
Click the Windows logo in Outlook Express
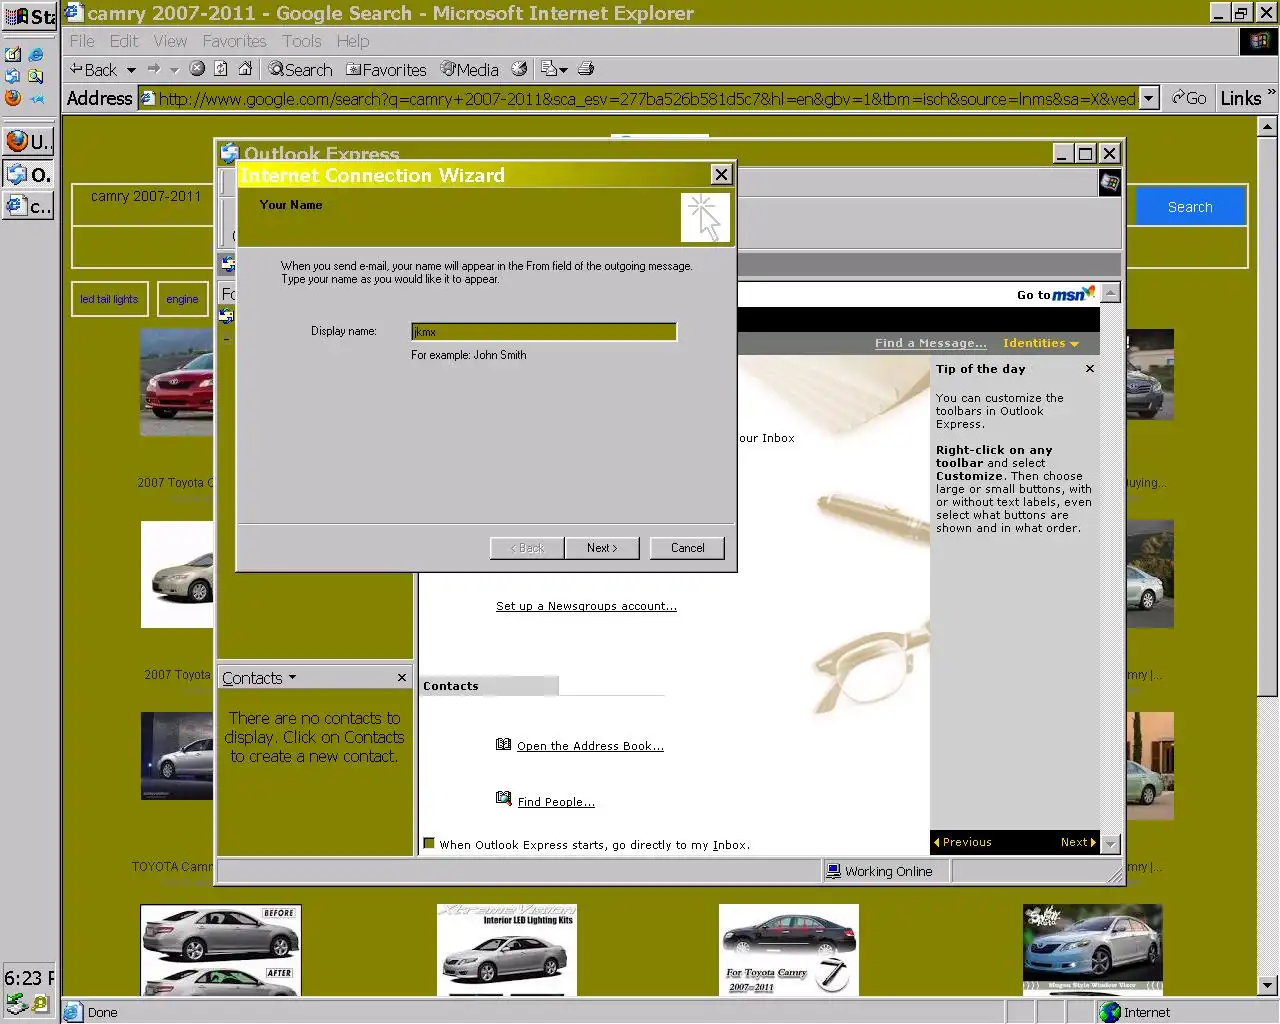pos(1109,182)
